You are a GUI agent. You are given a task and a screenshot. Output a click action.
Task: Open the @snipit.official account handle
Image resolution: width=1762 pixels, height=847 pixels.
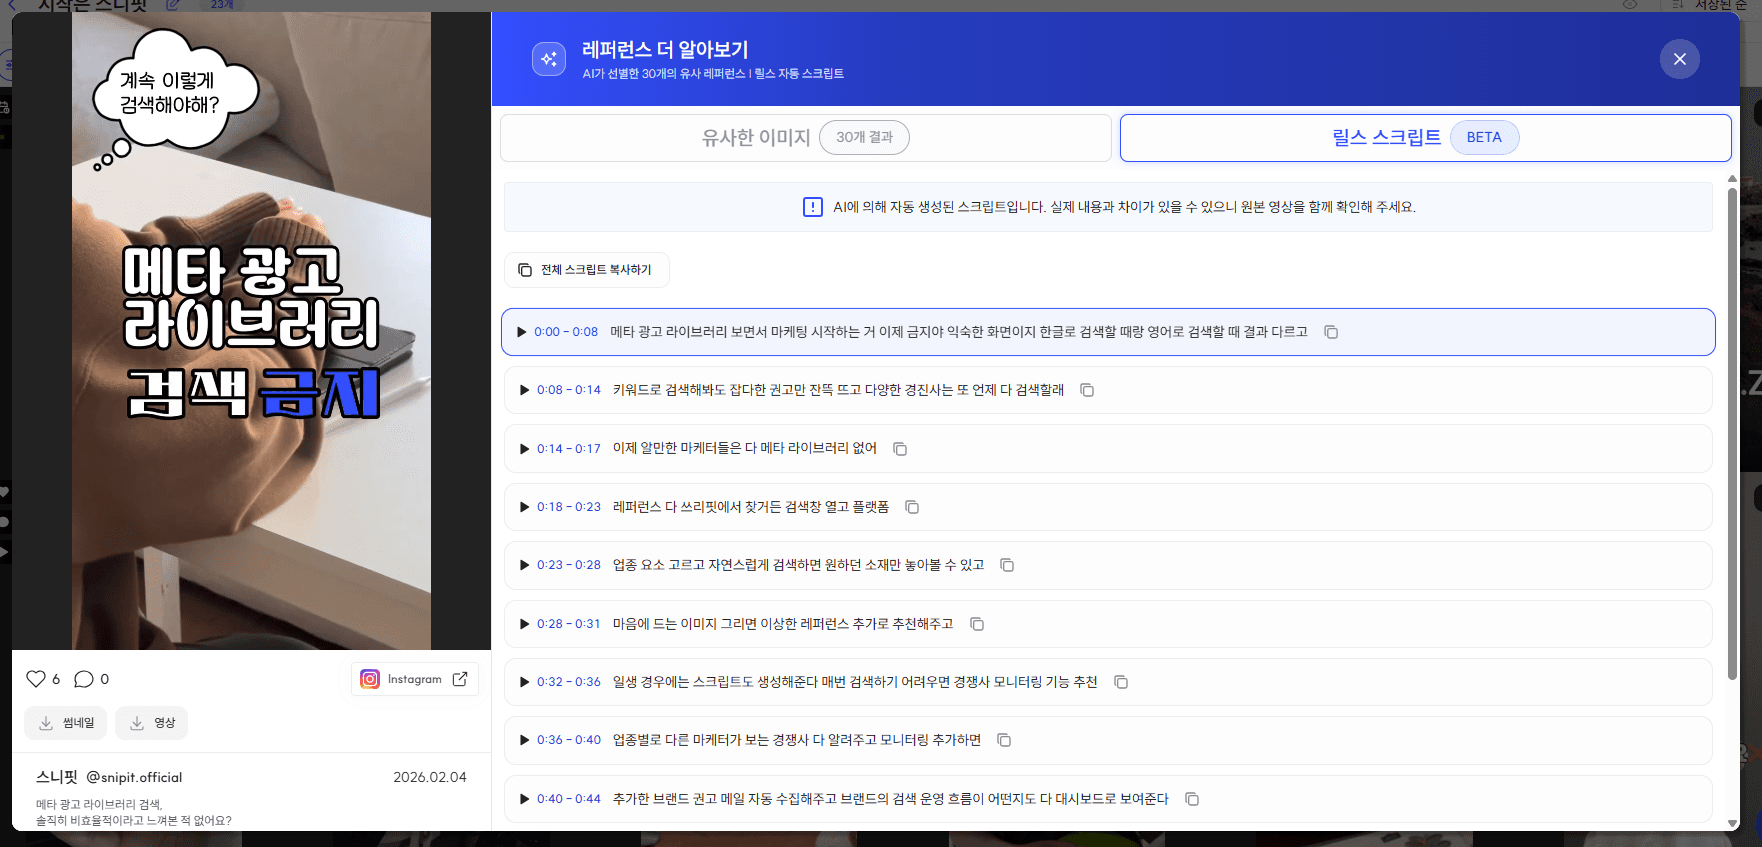[134, 777]
